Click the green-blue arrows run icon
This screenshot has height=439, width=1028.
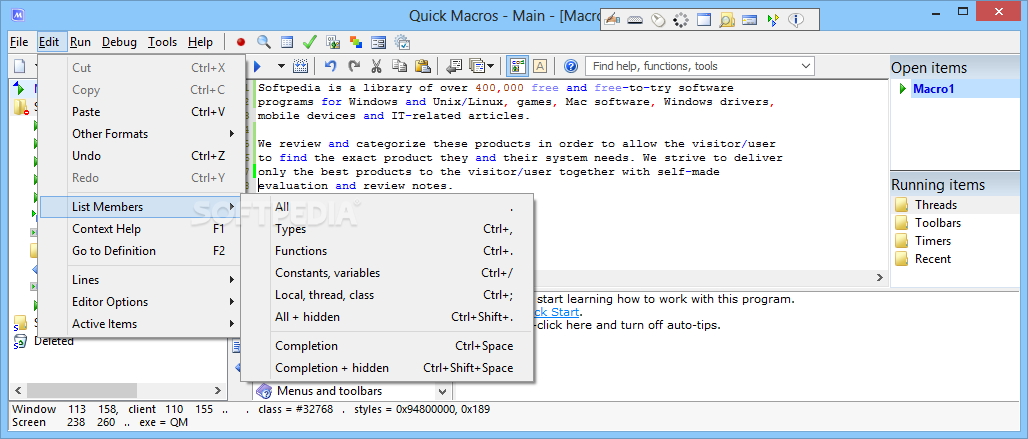click(x=773, y=20)
